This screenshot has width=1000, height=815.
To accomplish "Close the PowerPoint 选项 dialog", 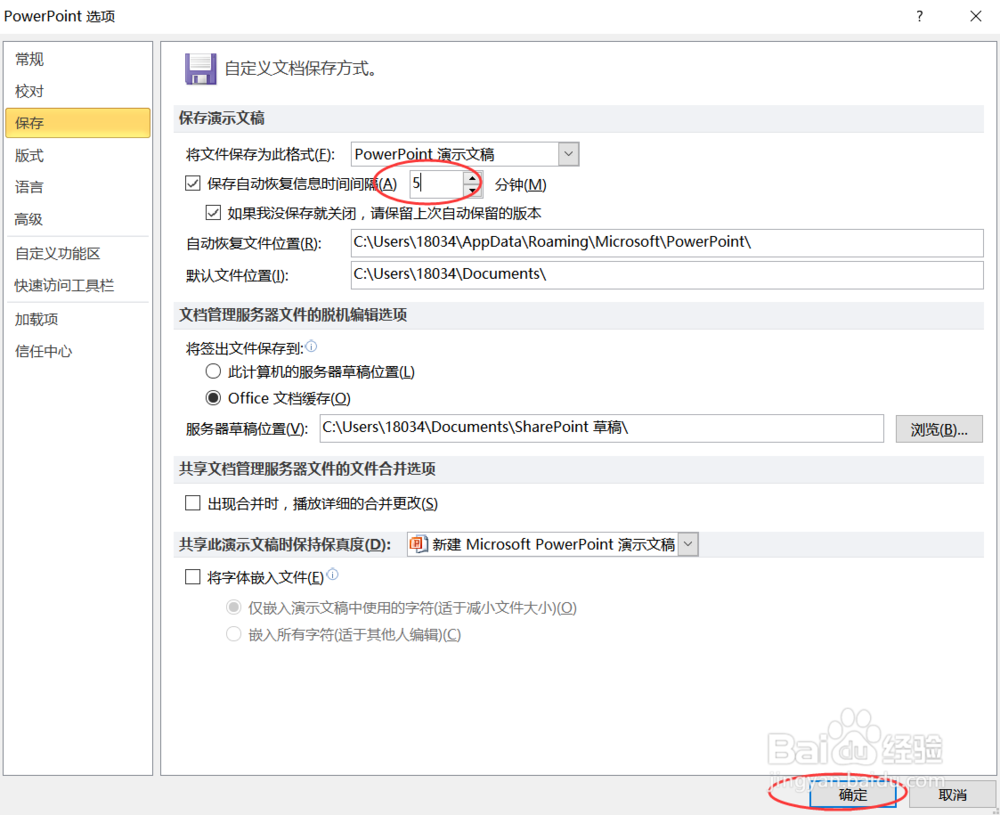I will [x=976, y=16].
